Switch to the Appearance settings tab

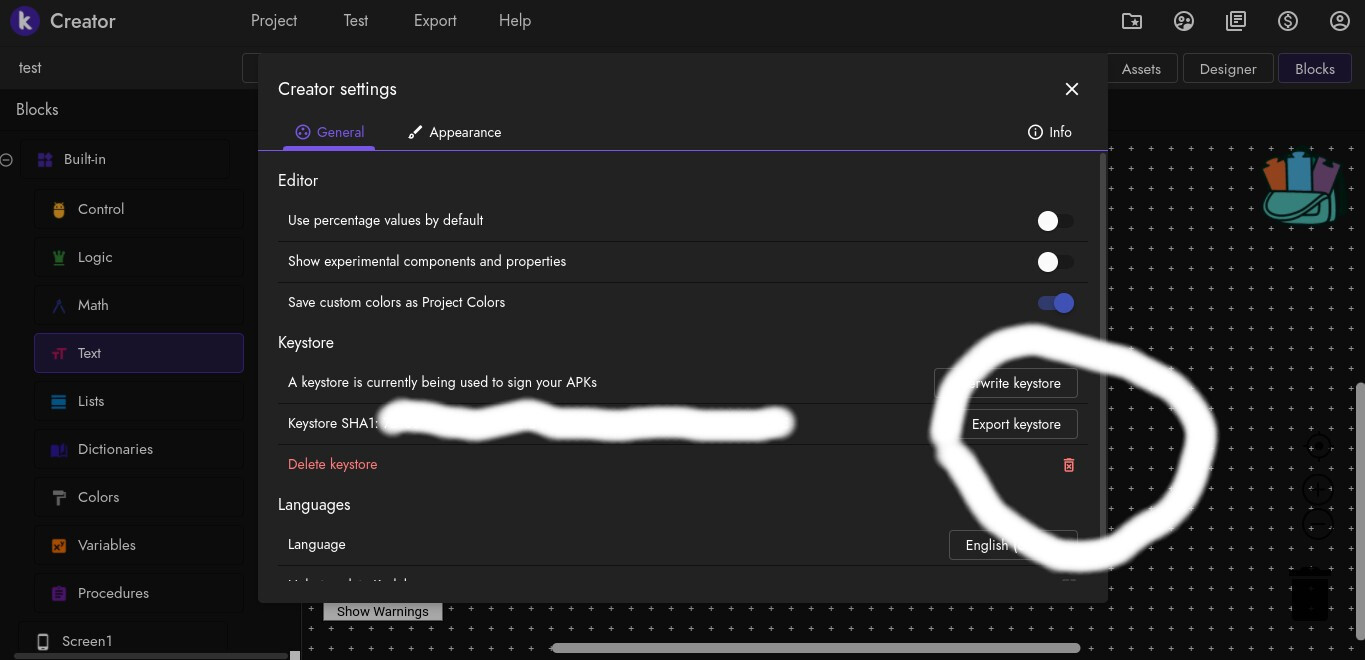tap(454, 132)
